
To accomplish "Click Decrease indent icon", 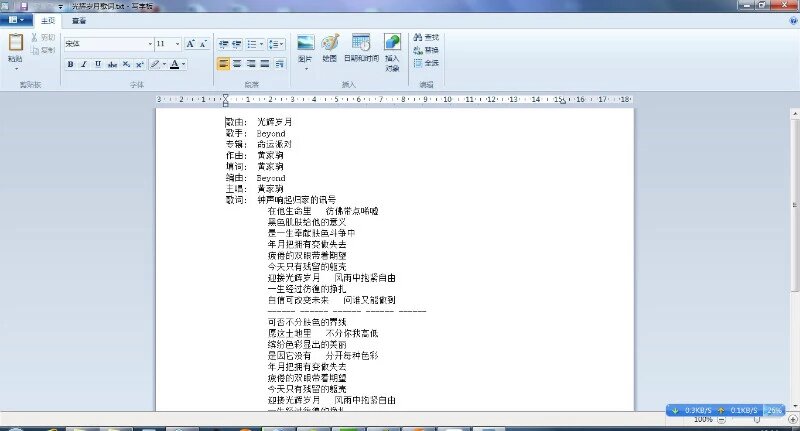I will 223,44.
